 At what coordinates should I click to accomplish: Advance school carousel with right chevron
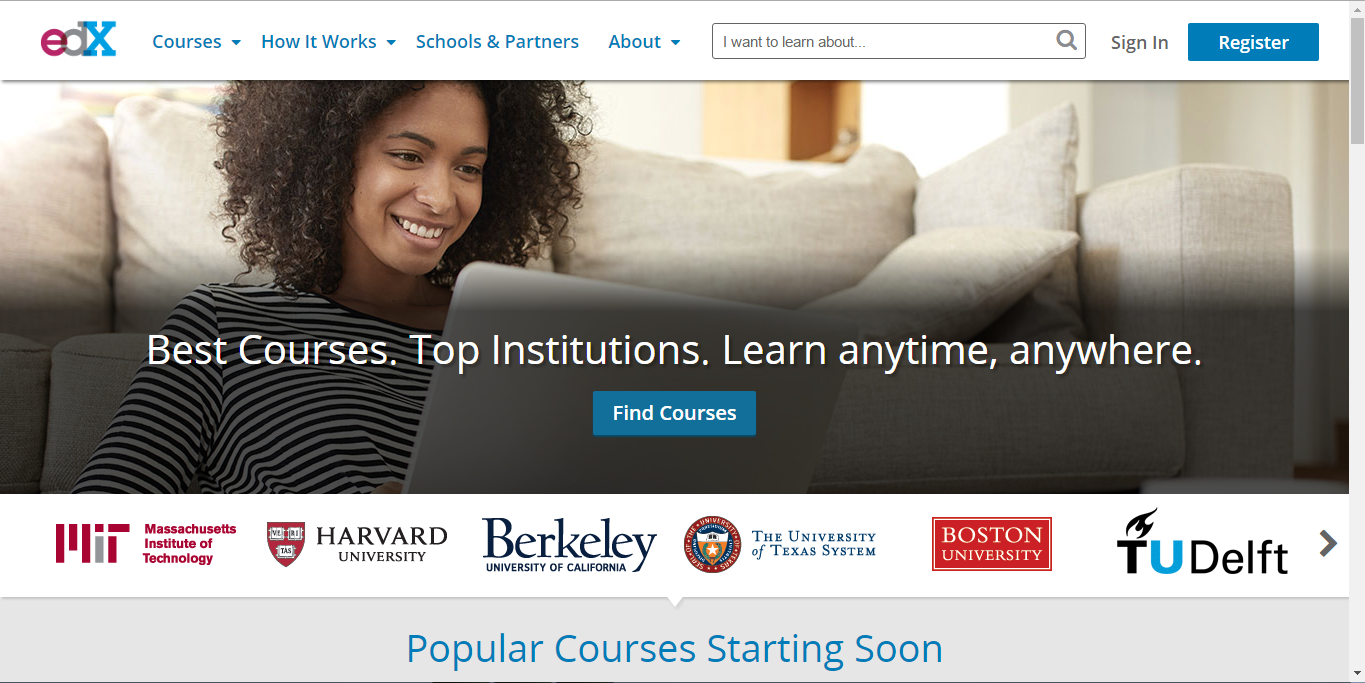pos(1328,543)
